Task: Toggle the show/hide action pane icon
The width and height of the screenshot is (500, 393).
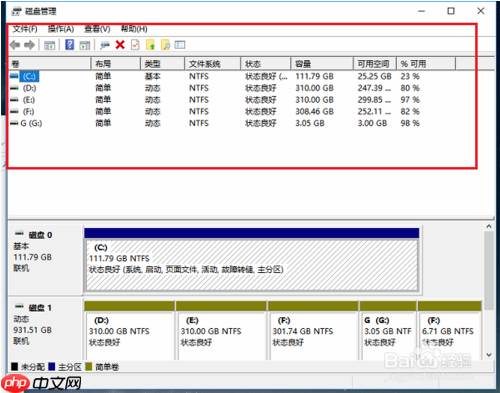Action: click(85, 45)
